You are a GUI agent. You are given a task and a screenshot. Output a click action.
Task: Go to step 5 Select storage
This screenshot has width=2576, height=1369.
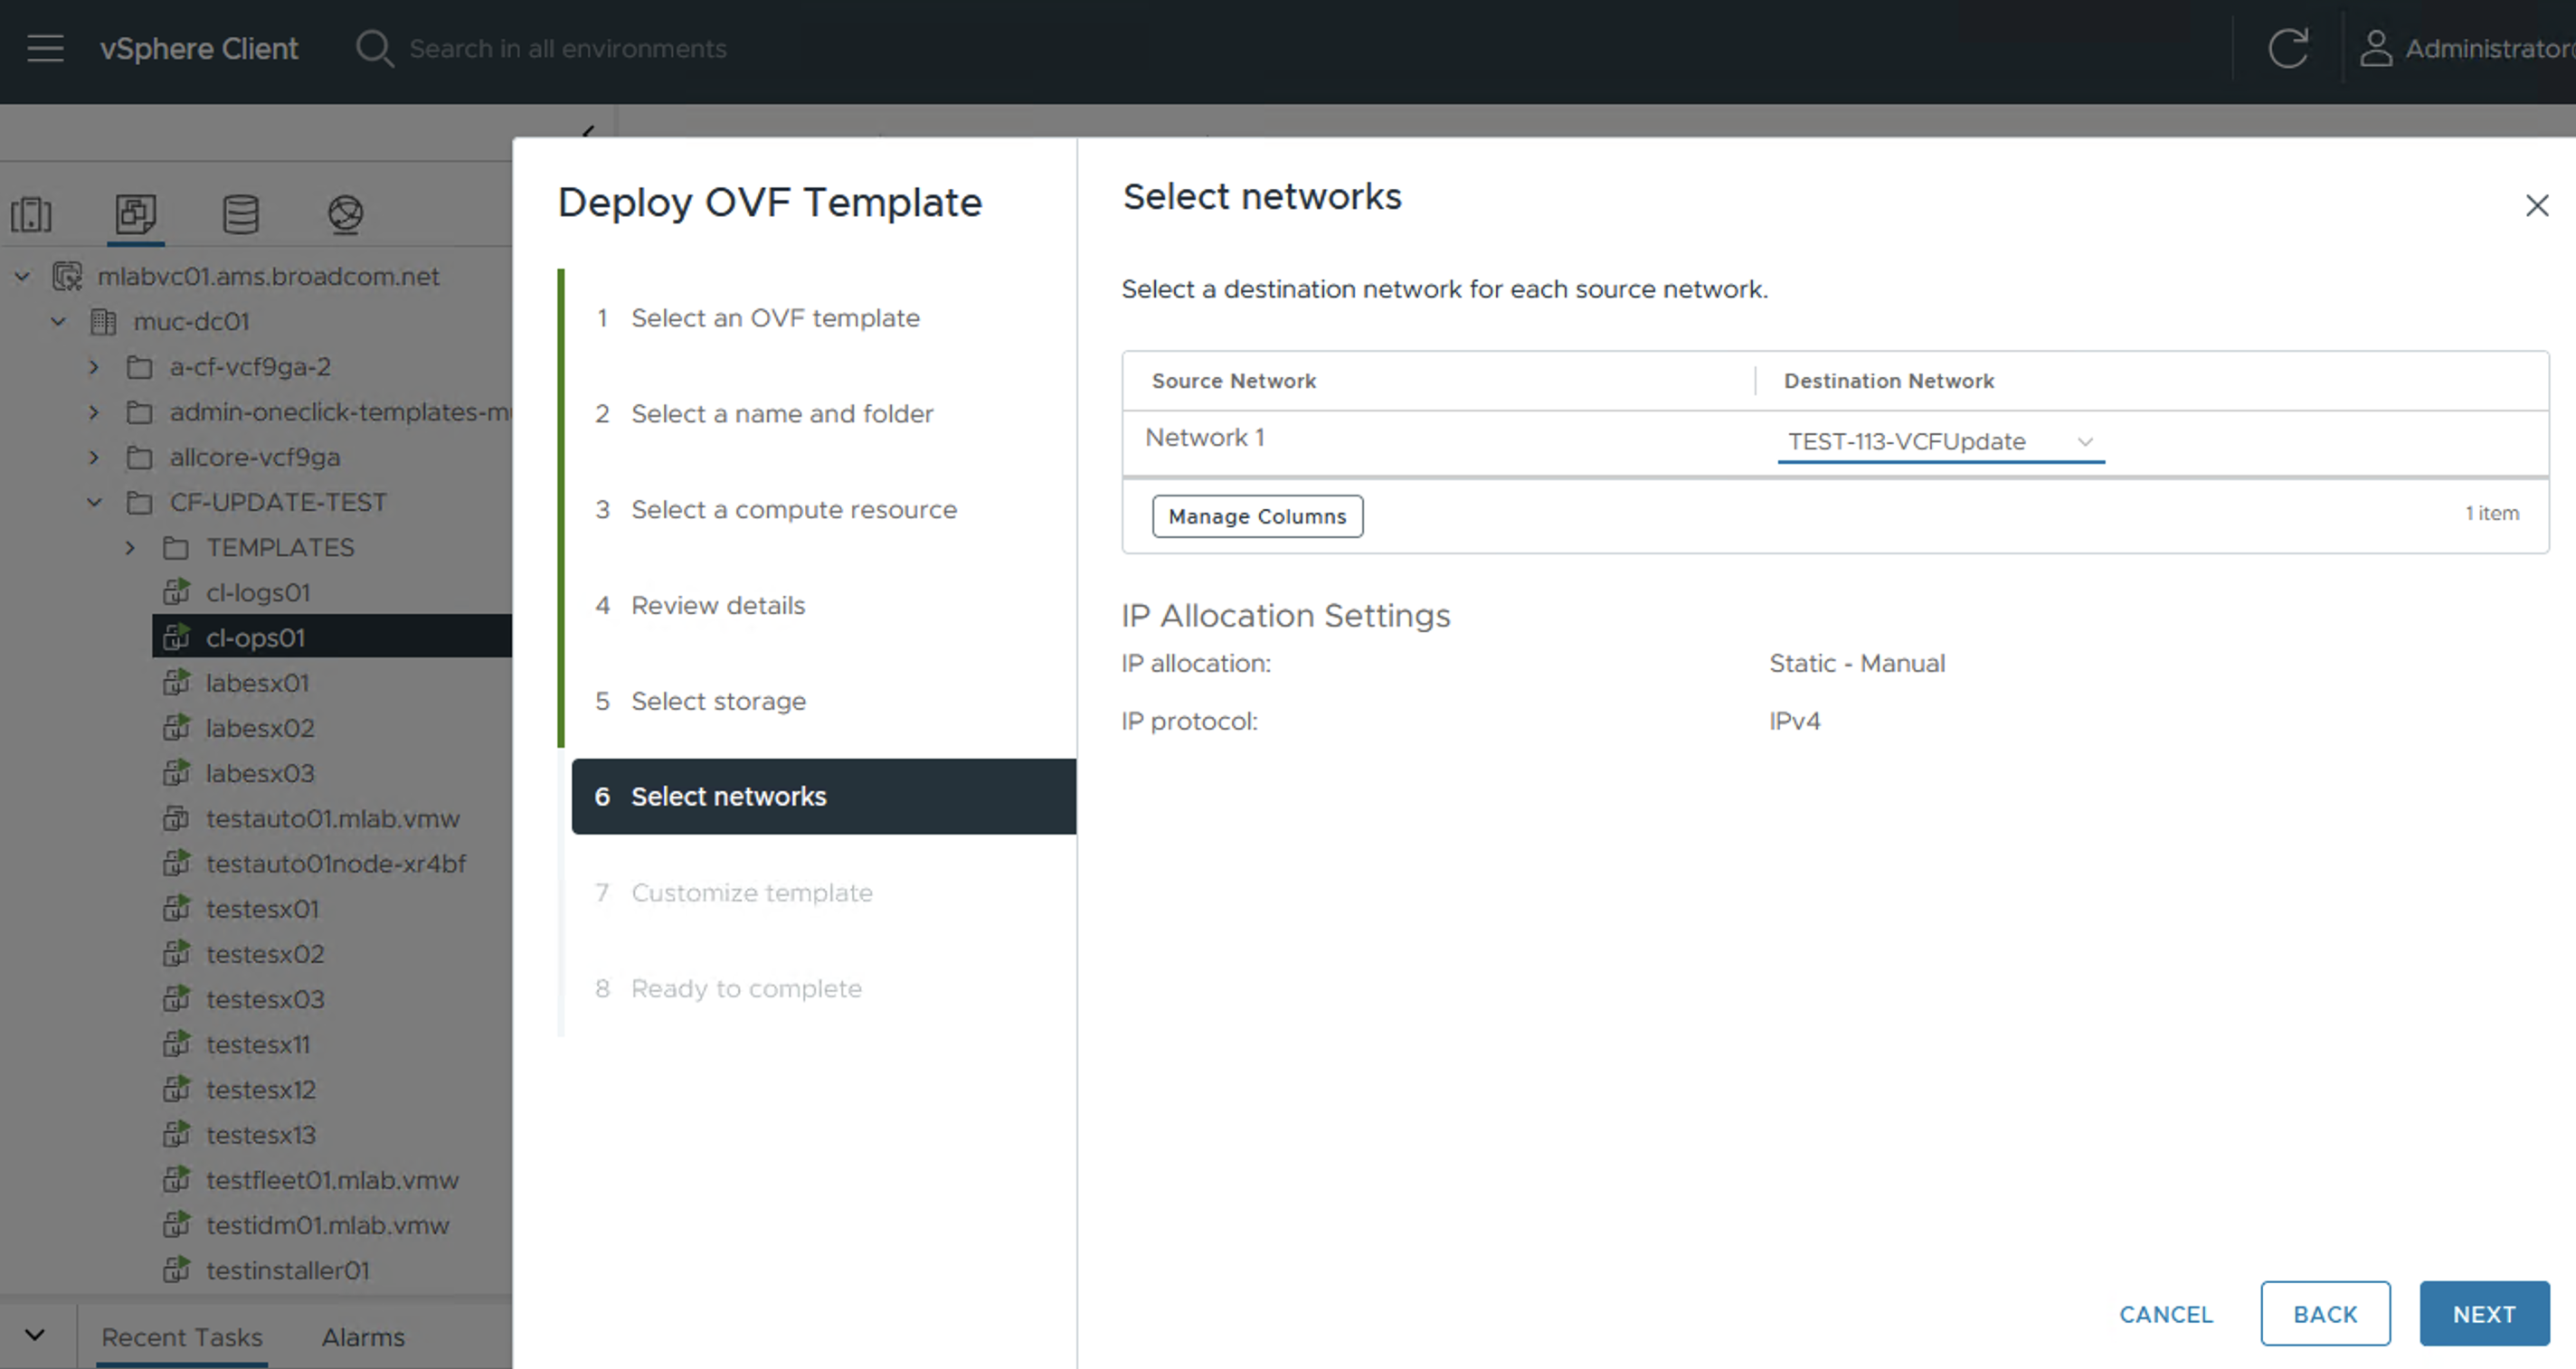[718, 701]
